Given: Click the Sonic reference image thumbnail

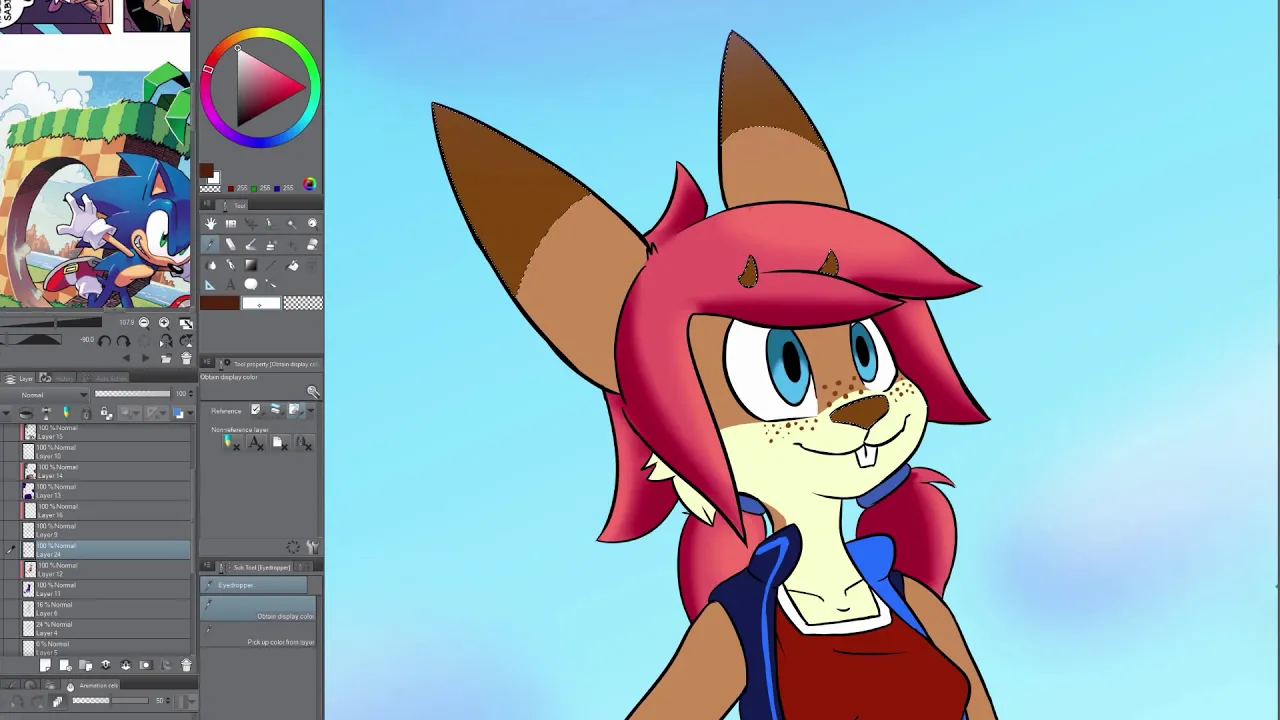Looking at the screenshot, I should tap(95, 188).
